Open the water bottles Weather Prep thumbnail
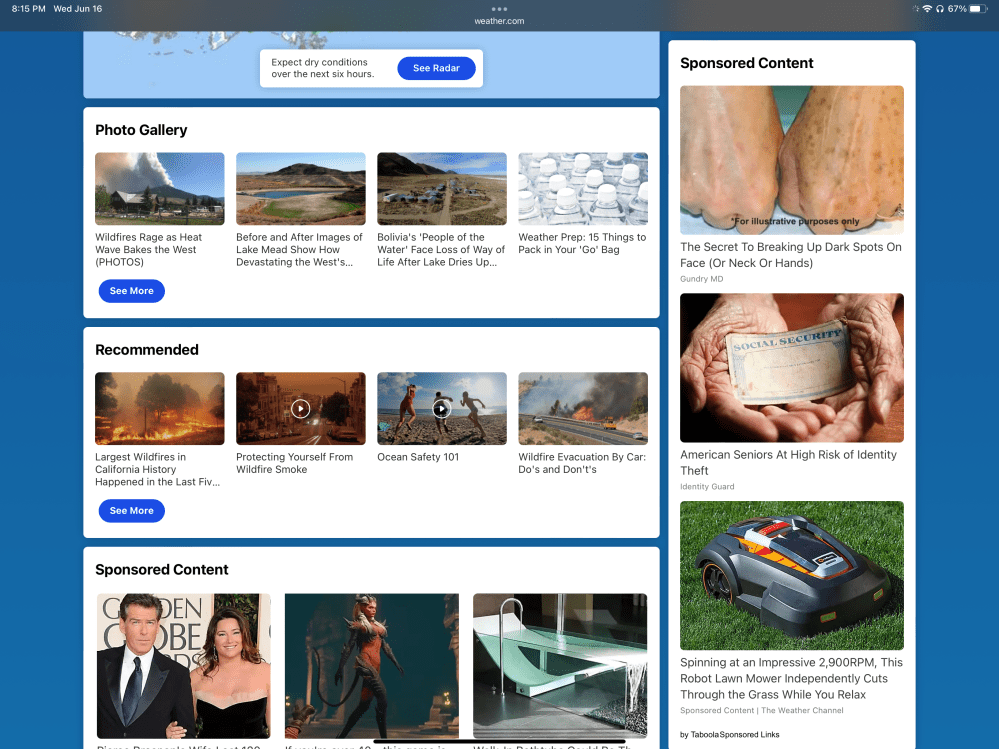This screenshot has width=999, height=749. click(x=582, y=188)
